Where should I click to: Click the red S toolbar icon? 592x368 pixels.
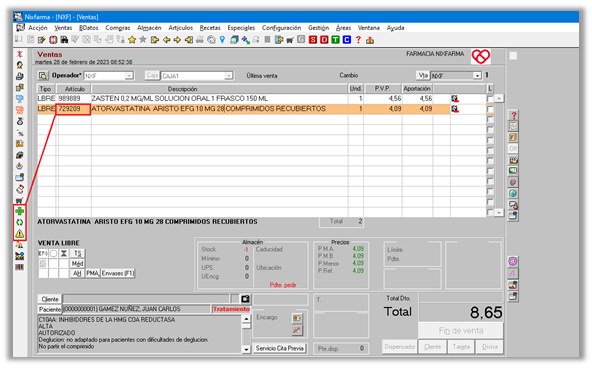click(x=313, y=40)
